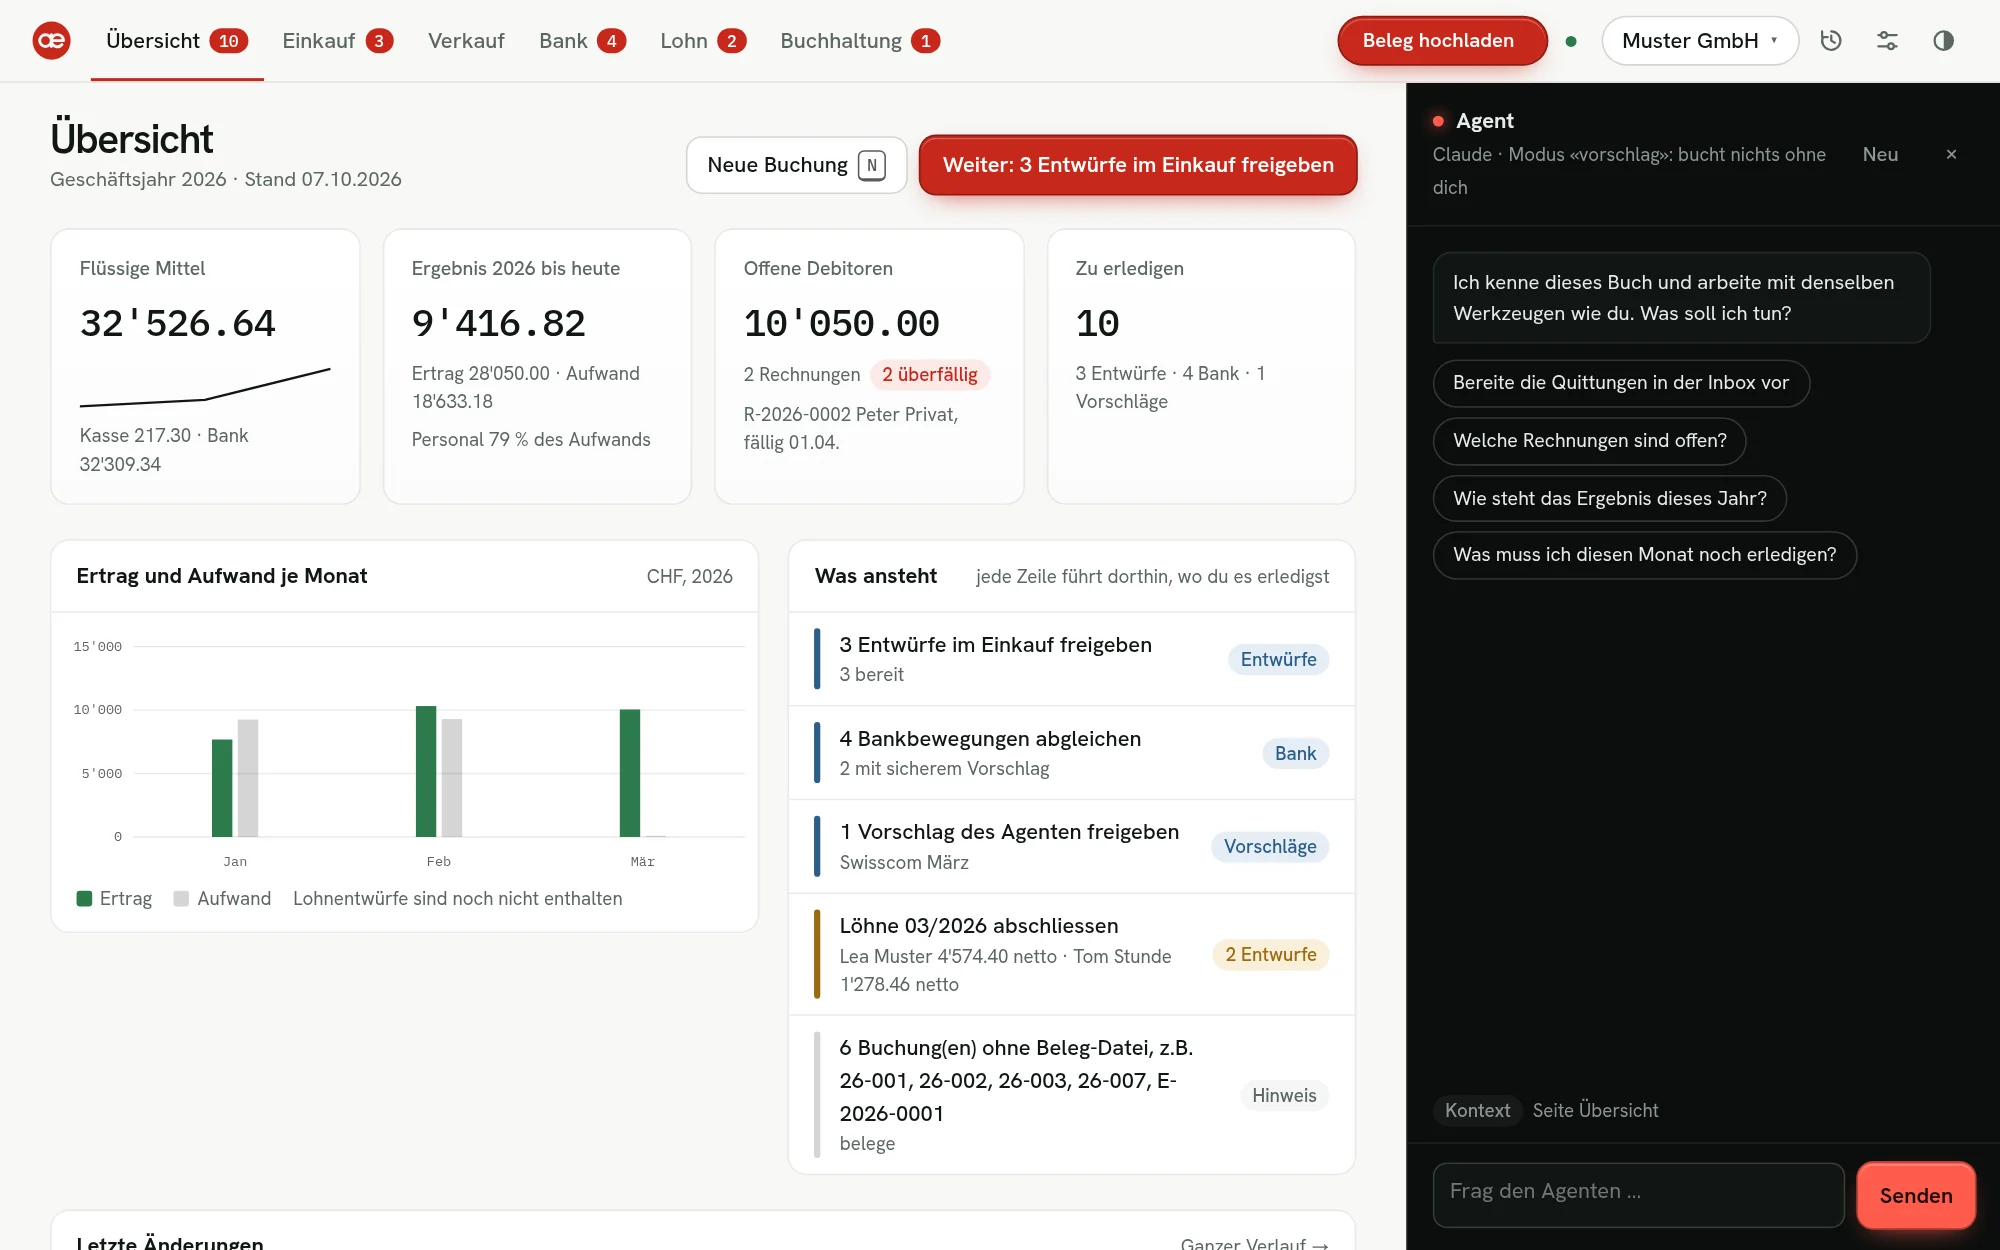The height and width of the screenshot is (1250, 2000).
Task: Open the Ganzer Verlauf arrow link
Action: coord(1254,1242)
